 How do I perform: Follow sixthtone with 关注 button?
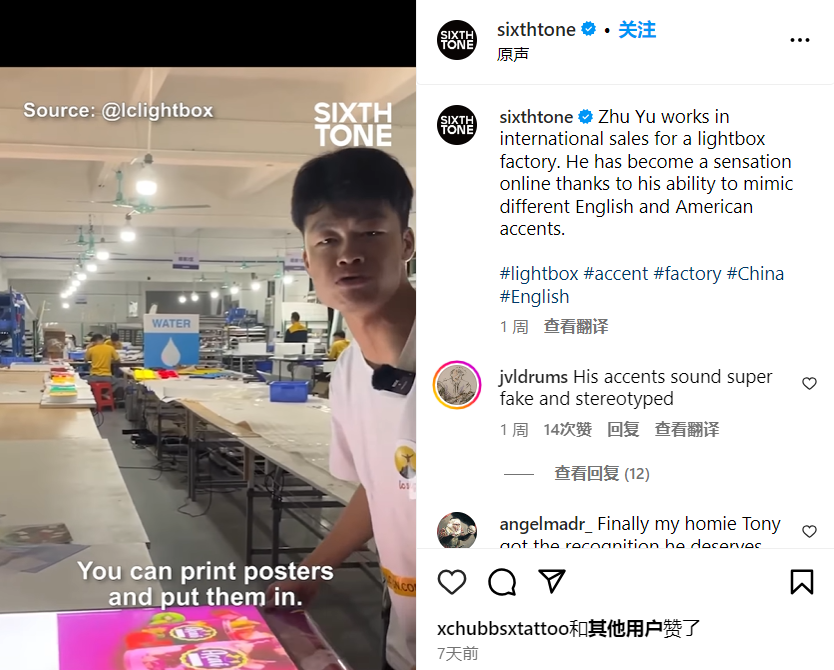[637, 30]
